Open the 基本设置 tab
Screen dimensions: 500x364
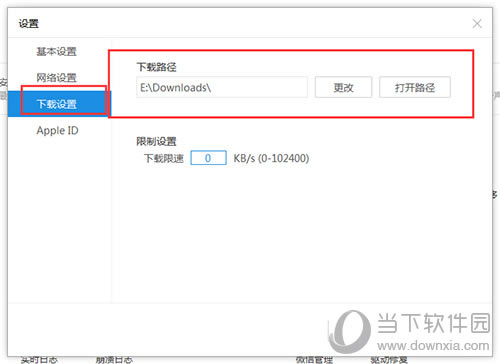(x=57, y=52)
